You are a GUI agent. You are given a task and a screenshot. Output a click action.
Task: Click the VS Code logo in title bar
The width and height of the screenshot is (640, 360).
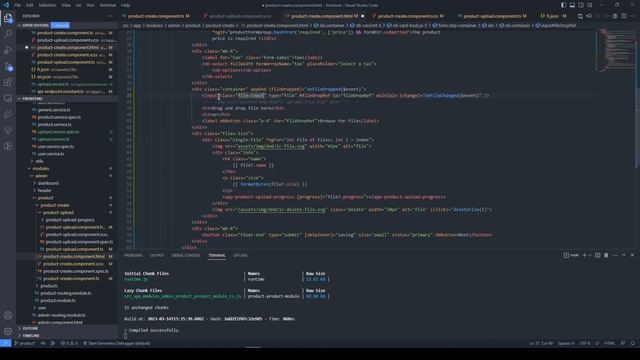(6, 5)
